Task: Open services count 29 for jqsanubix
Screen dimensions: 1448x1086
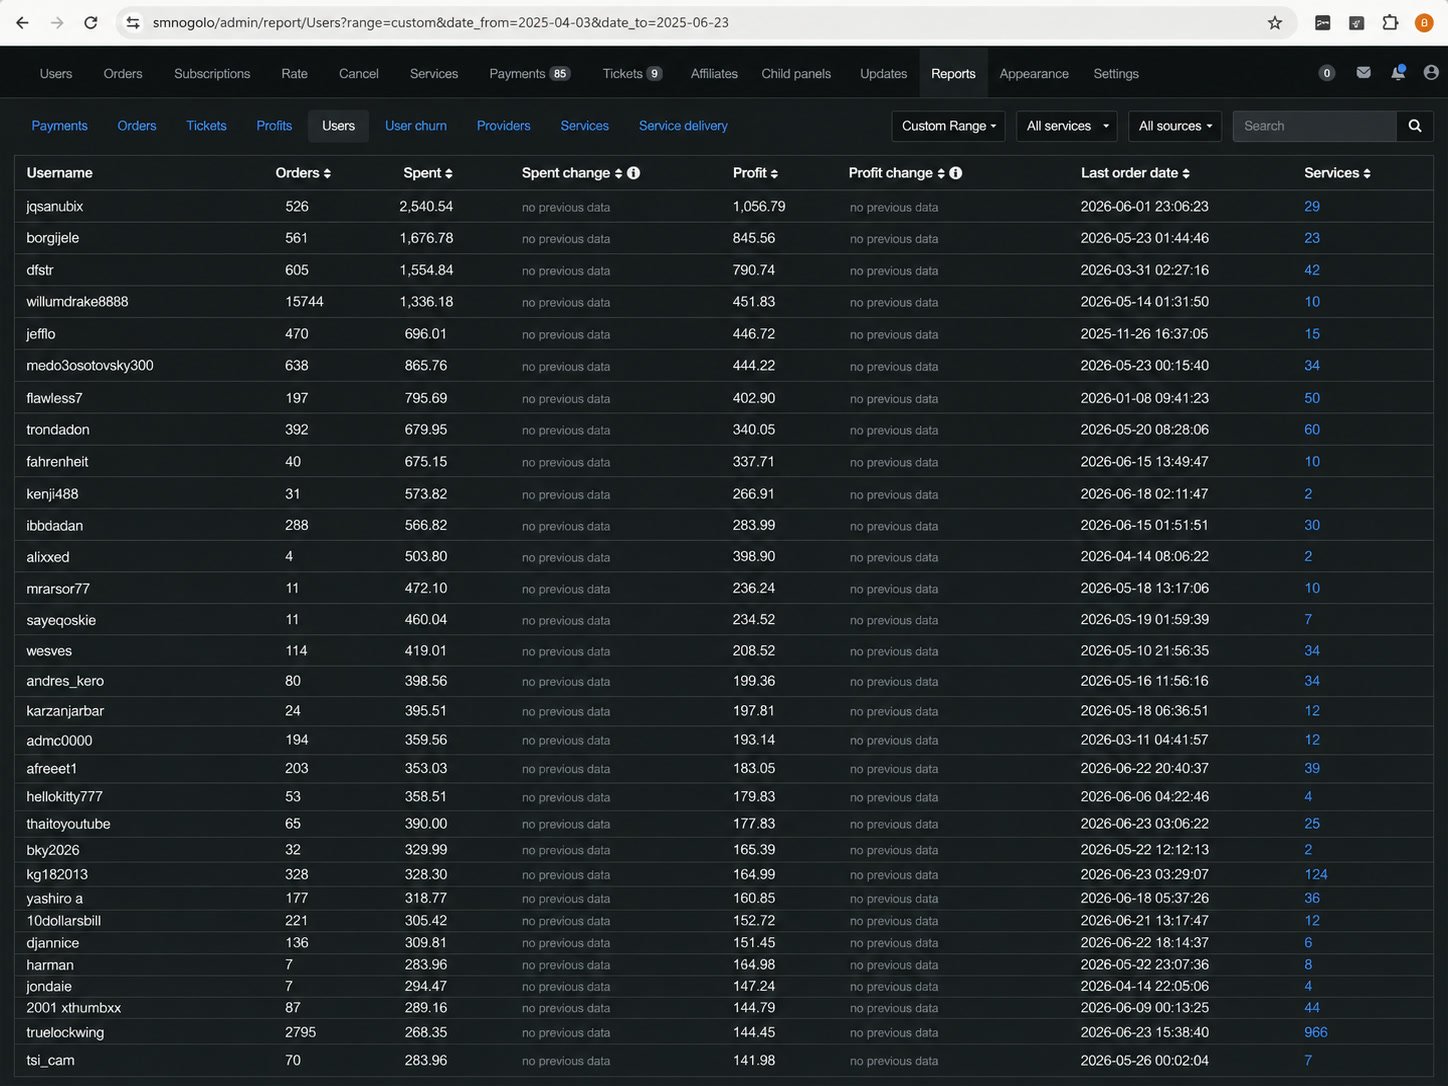Action: tap(1312, 206)
